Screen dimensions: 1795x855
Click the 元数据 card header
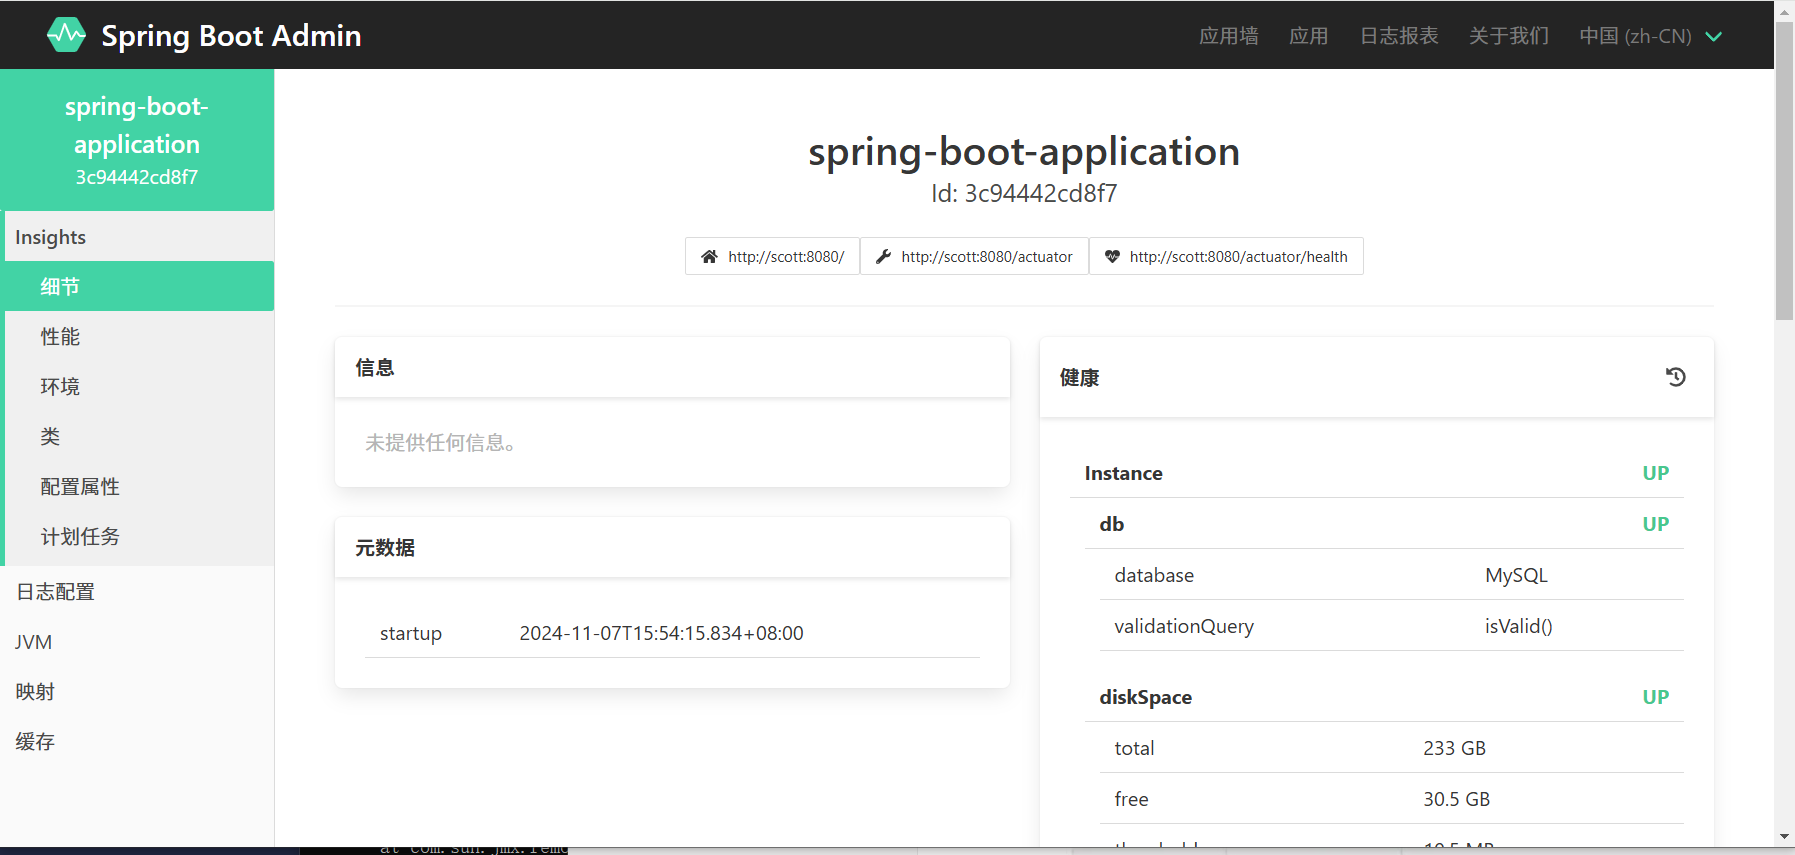[x=672, y=547]
